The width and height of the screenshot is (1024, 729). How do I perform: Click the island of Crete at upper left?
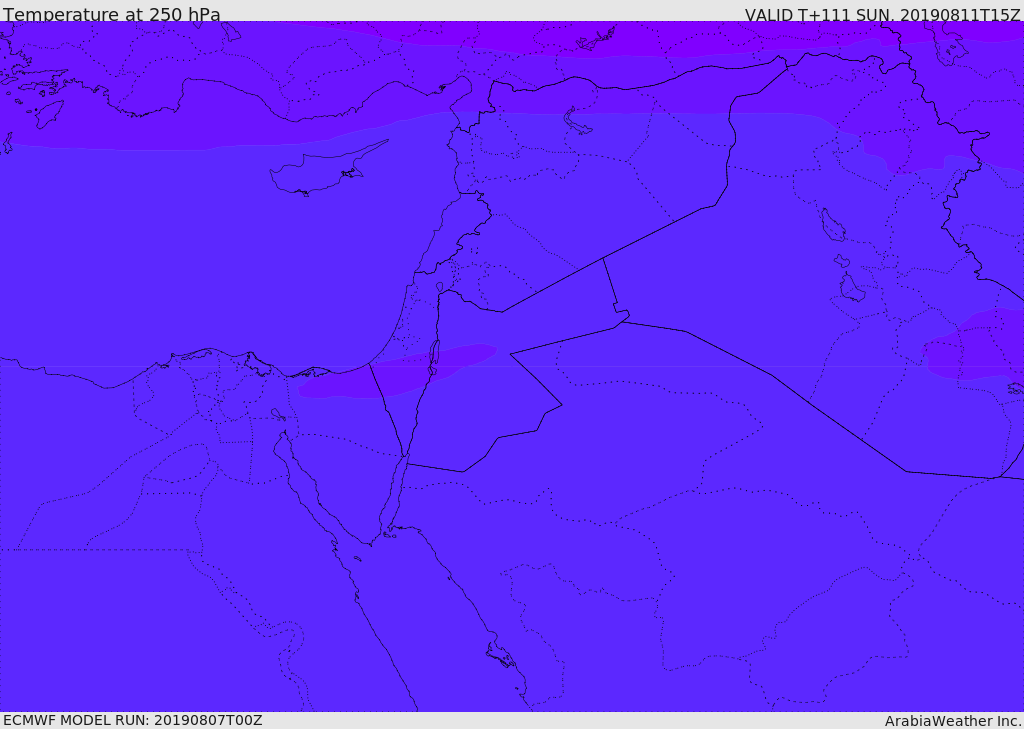49,114
